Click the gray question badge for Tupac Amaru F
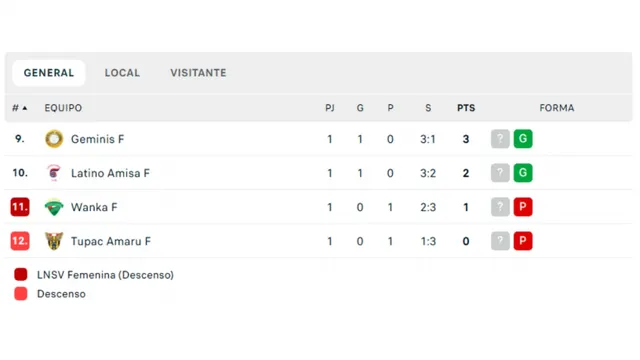This screenshot has height=360, width=640. 500,241
